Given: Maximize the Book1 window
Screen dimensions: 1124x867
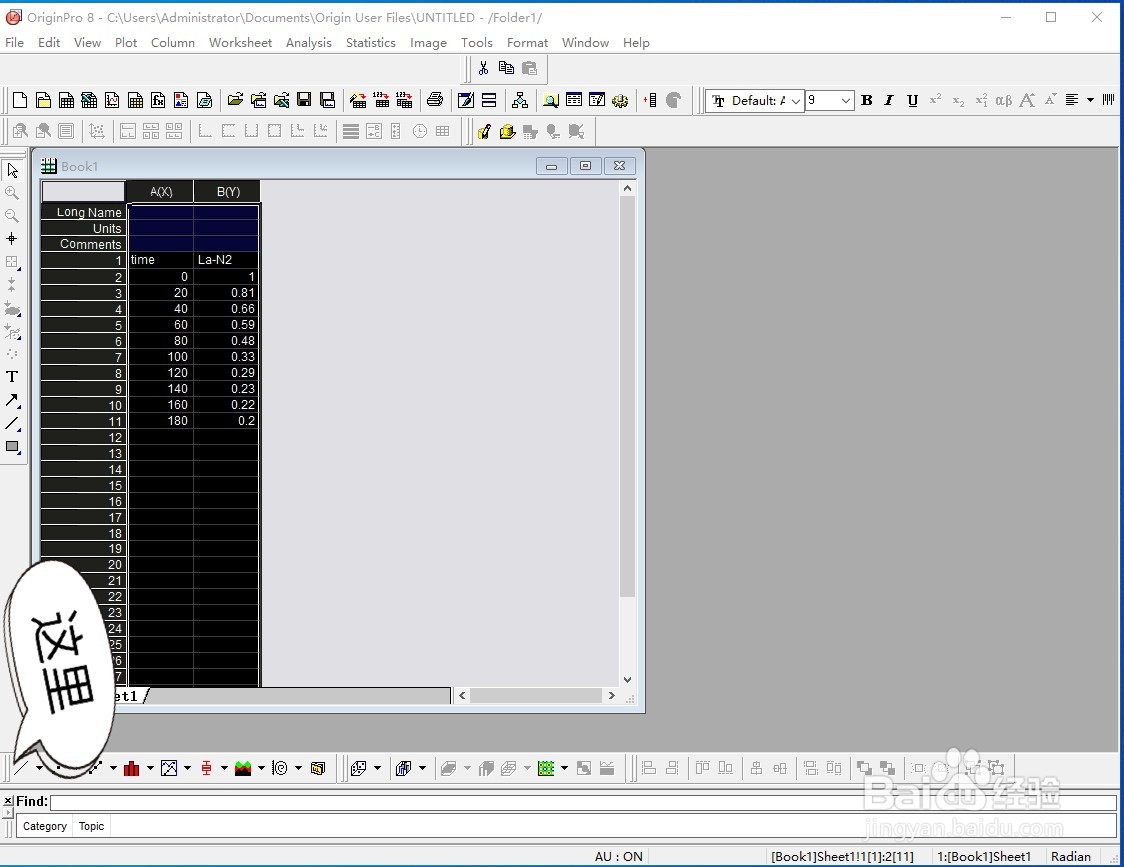Looking at the screenshot, I should click(x=585, y=166).
